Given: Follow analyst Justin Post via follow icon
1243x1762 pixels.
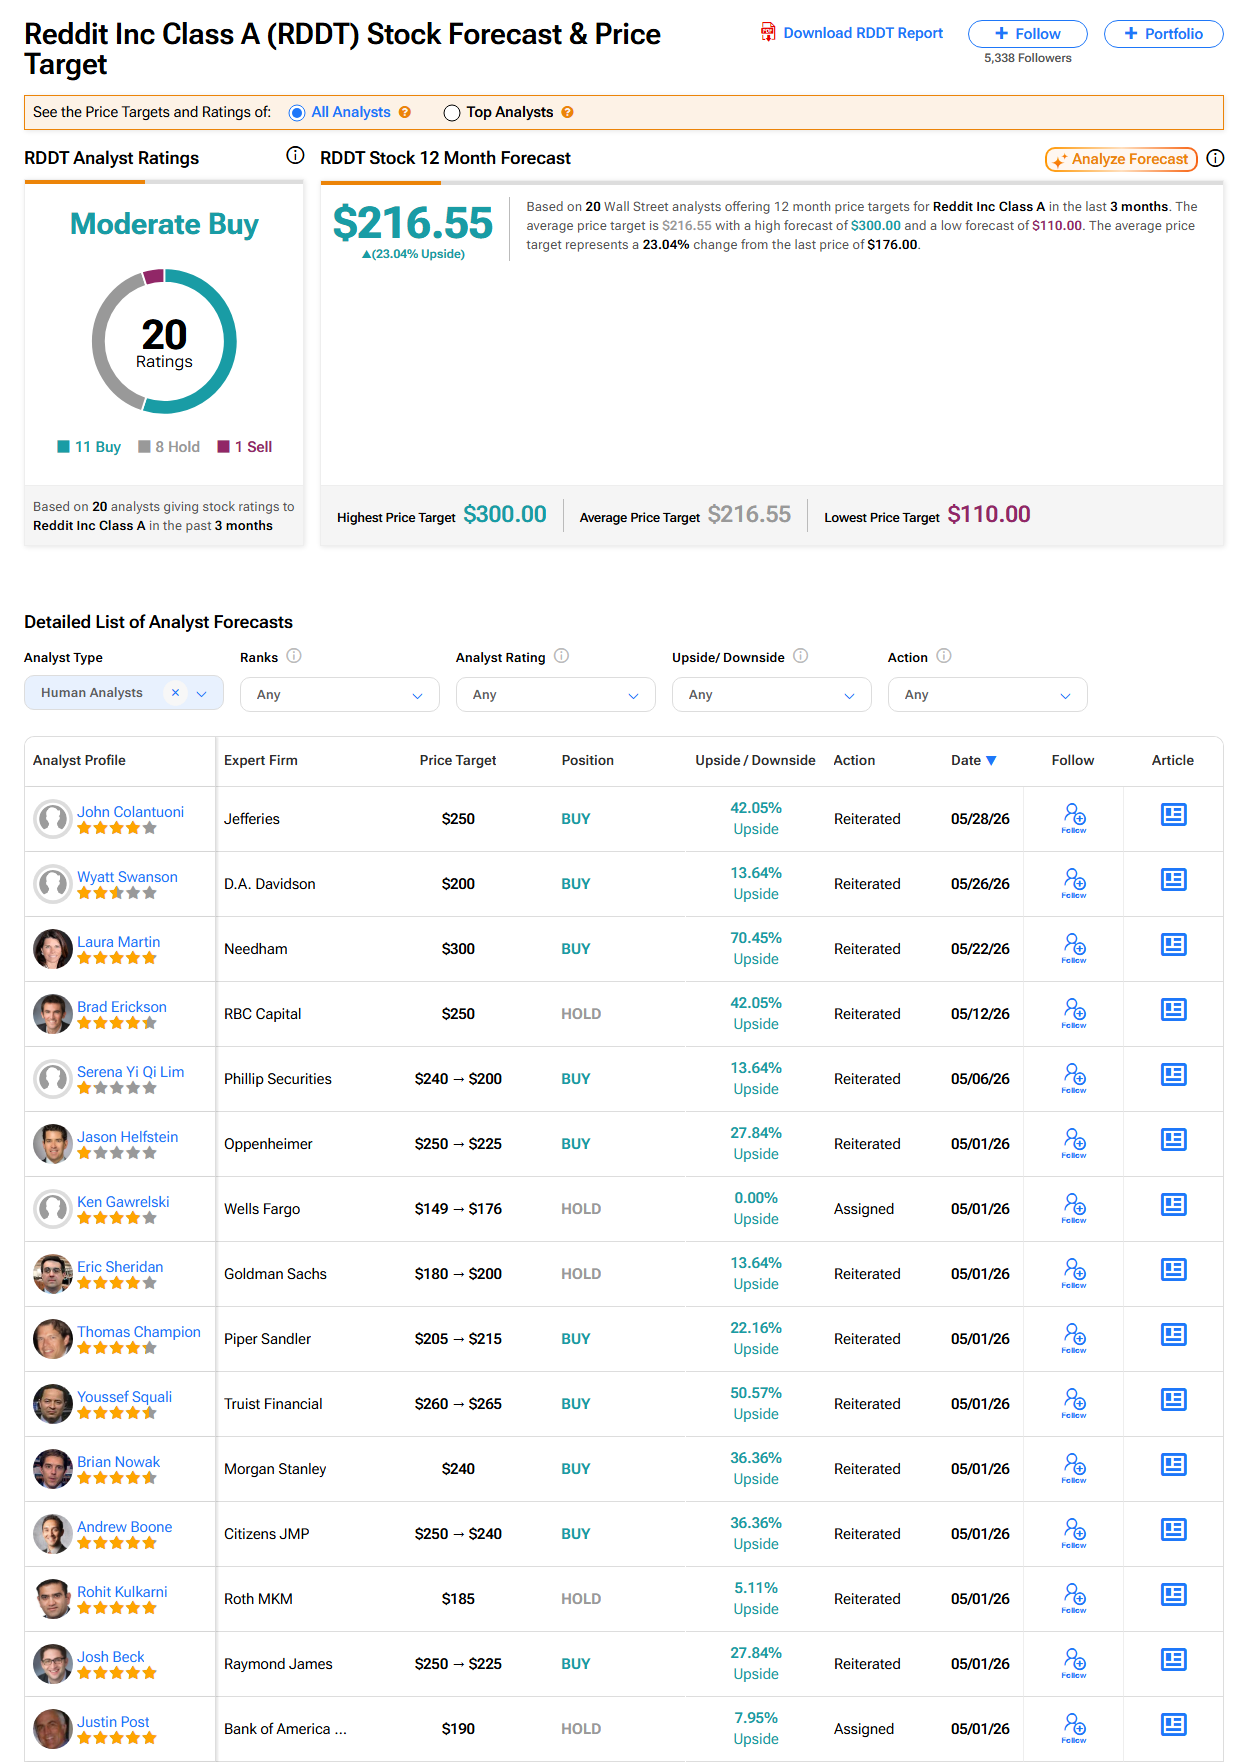Looking at the screenshot, I should click(1074, 1728).
